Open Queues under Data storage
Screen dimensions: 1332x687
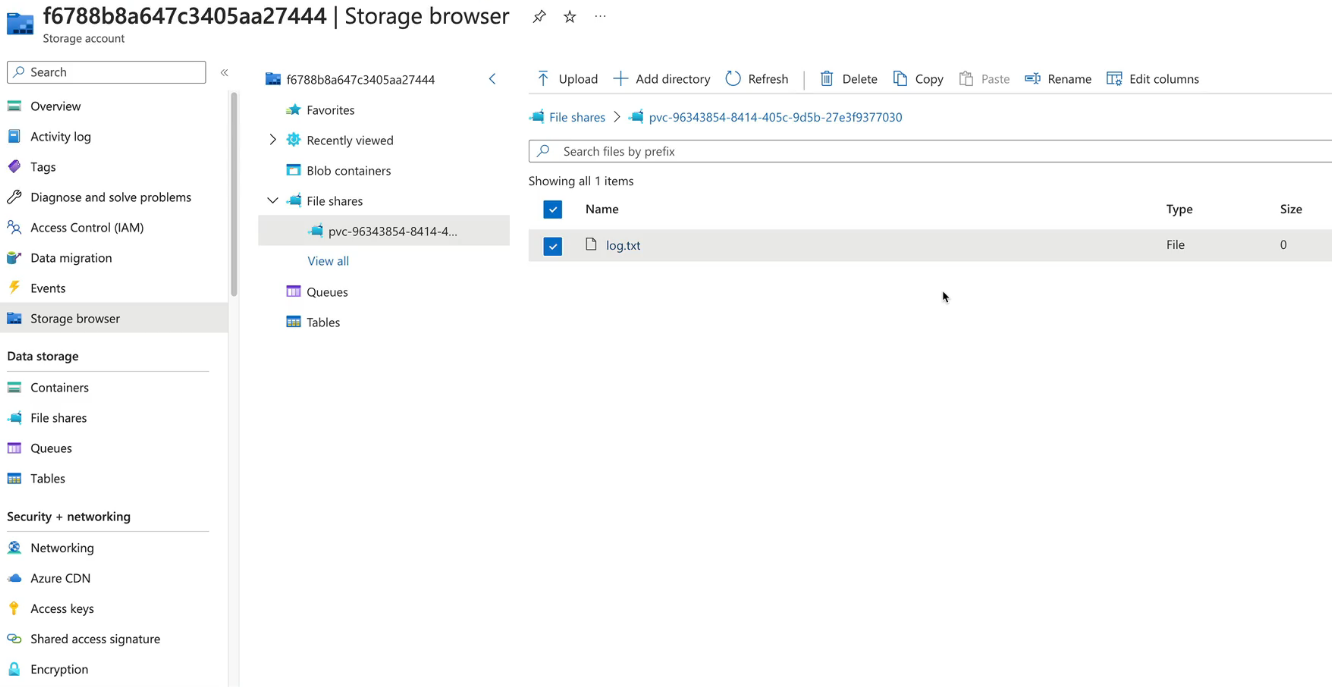51,448
